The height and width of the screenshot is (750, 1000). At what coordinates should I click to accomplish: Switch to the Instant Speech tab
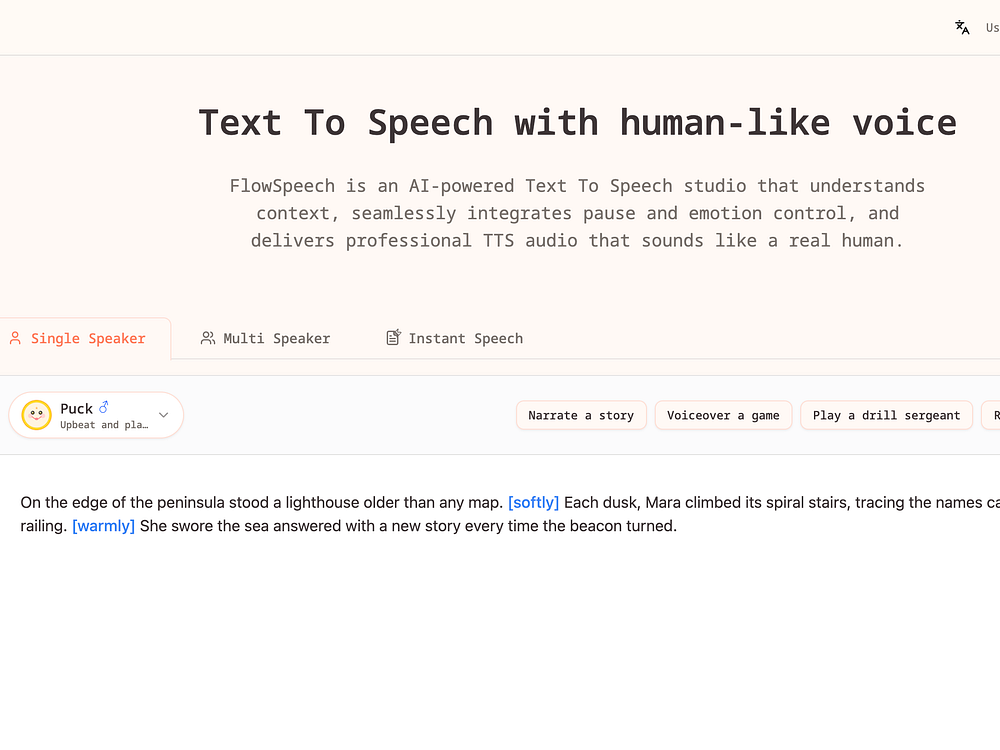pyautogui.click(x=455, y=338)
